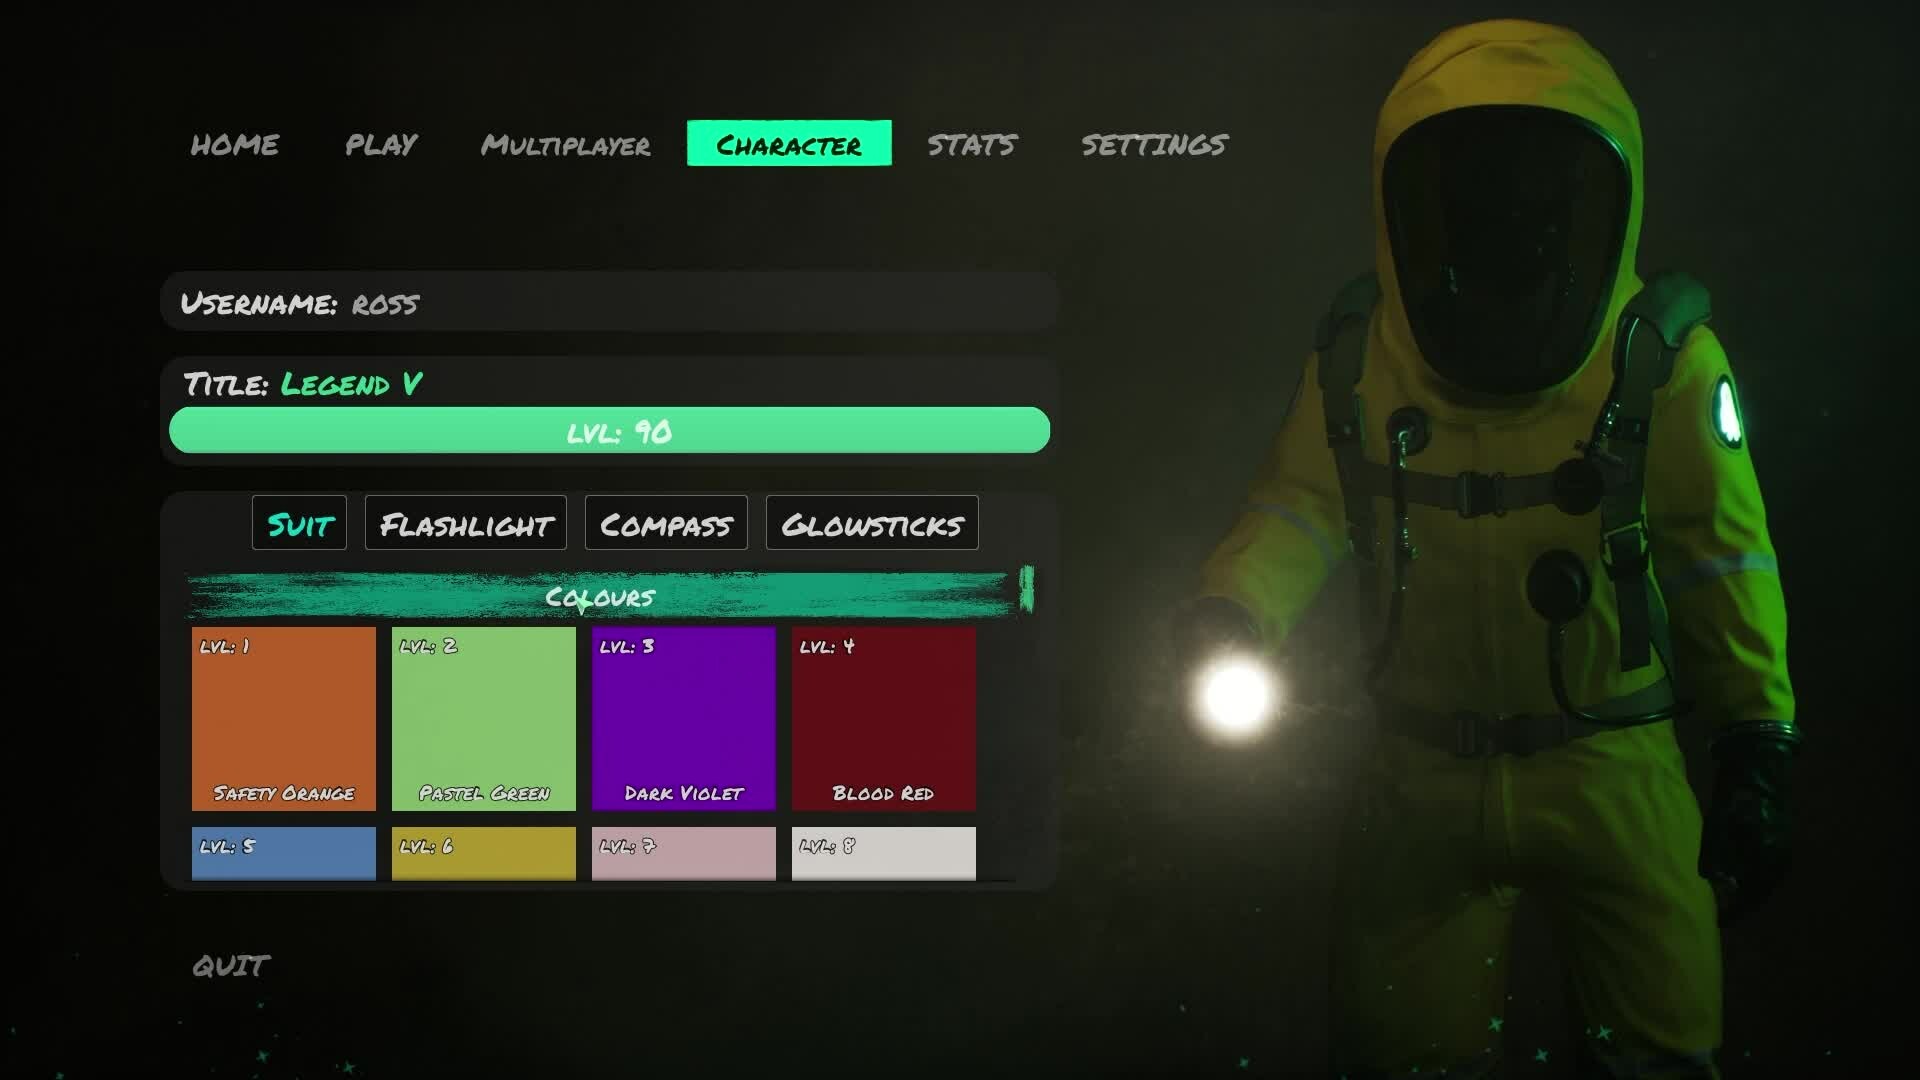1920x1080 pixels.
Task: Pick the Dark Violet suit colour
Action: [684, 718]
